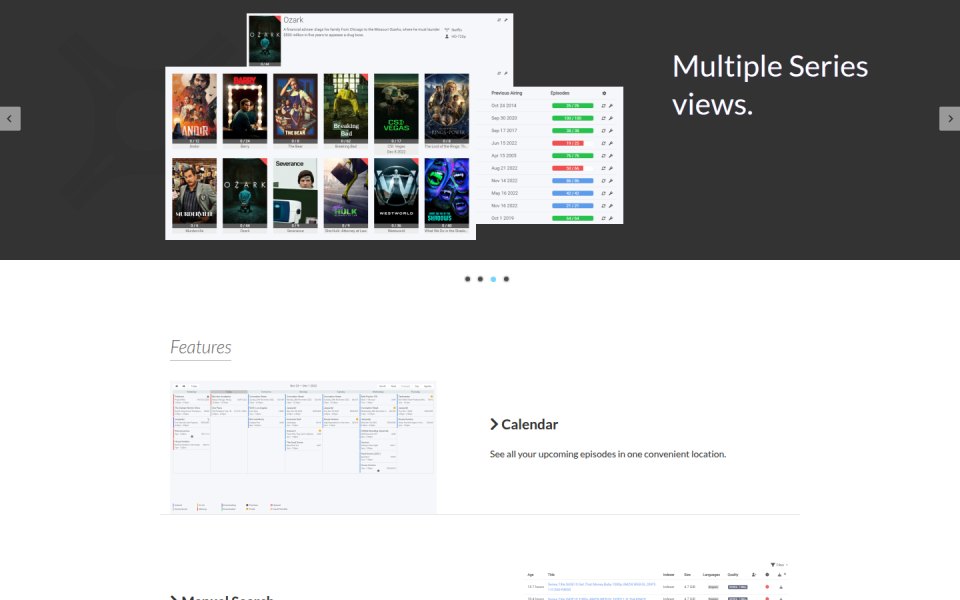
Task: Click the wrench edit icon in the Ozark overview card
Action: [x=506, y=20]
